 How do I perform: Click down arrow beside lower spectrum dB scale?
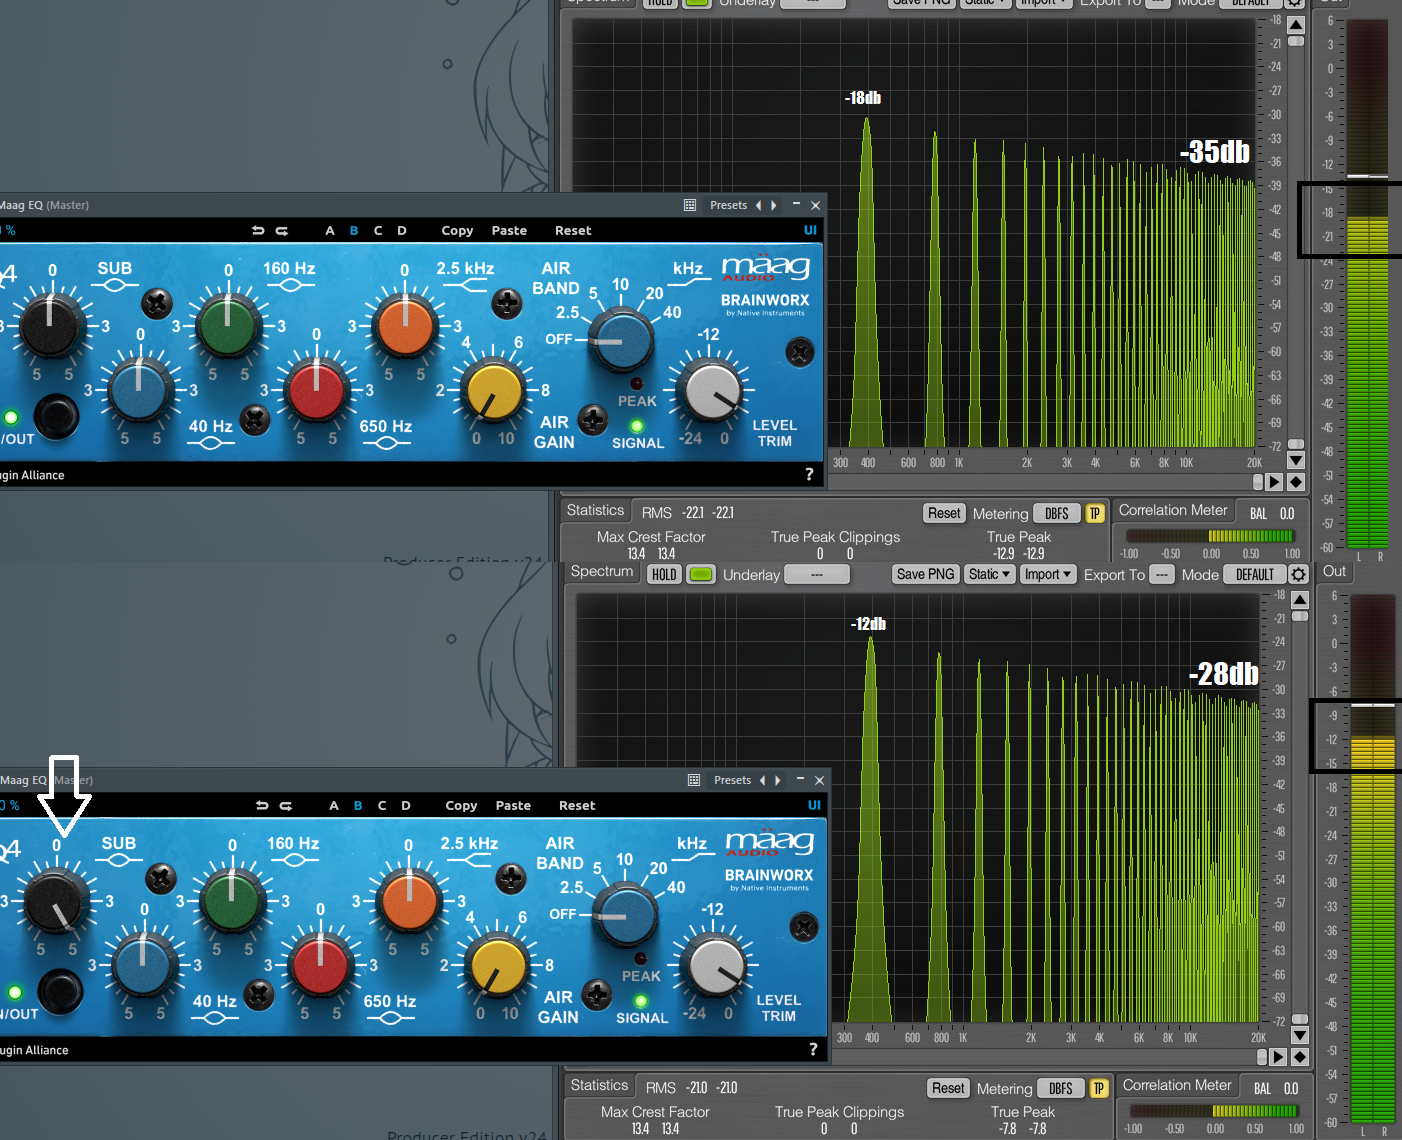click(x=1300, y=1036)
